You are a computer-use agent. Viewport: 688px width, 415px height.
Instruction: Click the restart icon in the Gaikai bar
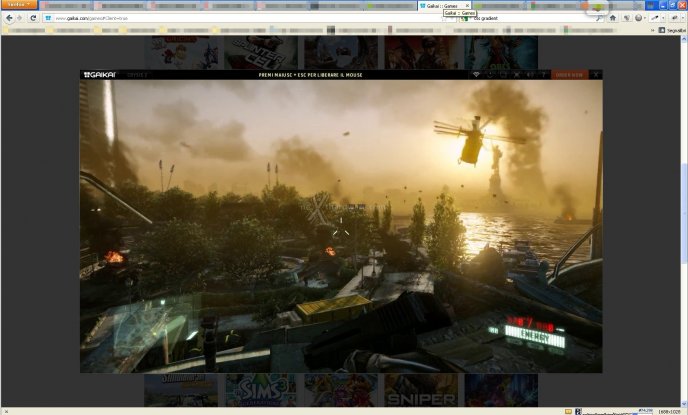coord(490,75)
